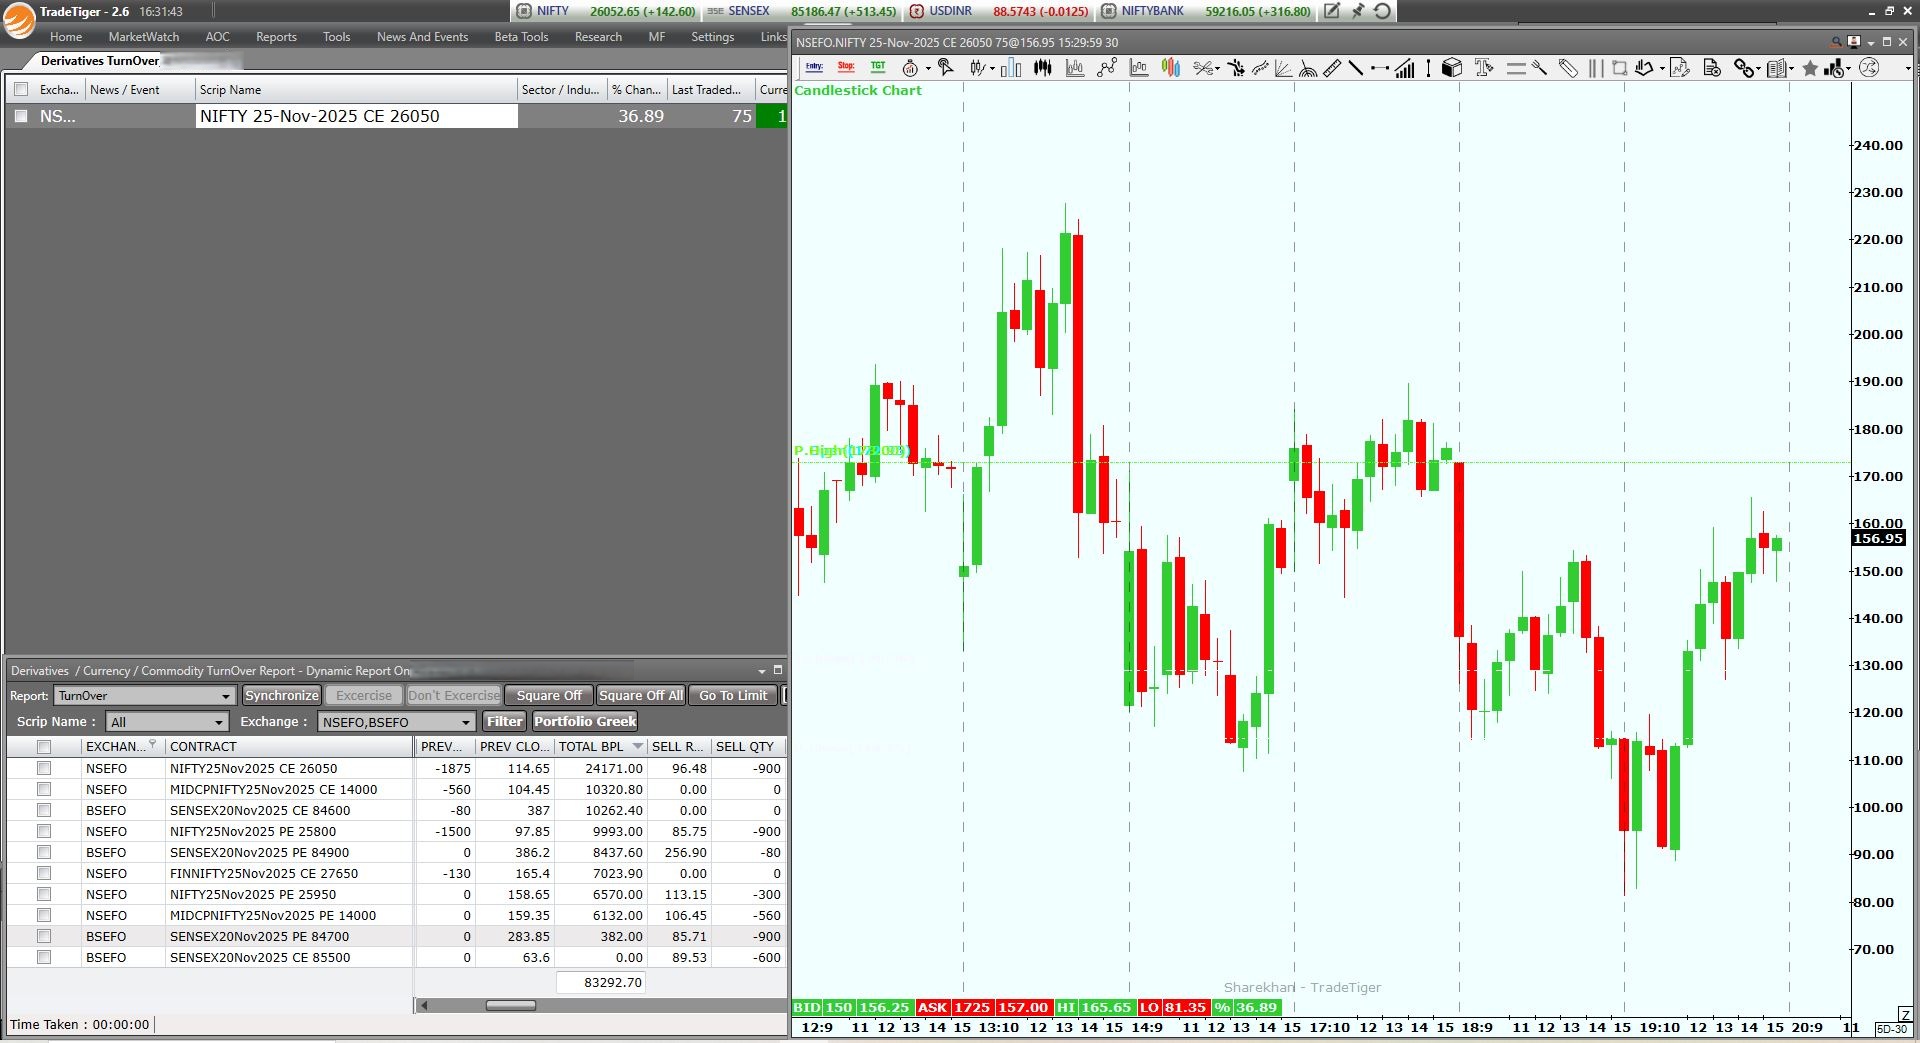Open the MarketWatch menu
The height and width of the screenshot is (1043, 1920).
pos(144,37)
